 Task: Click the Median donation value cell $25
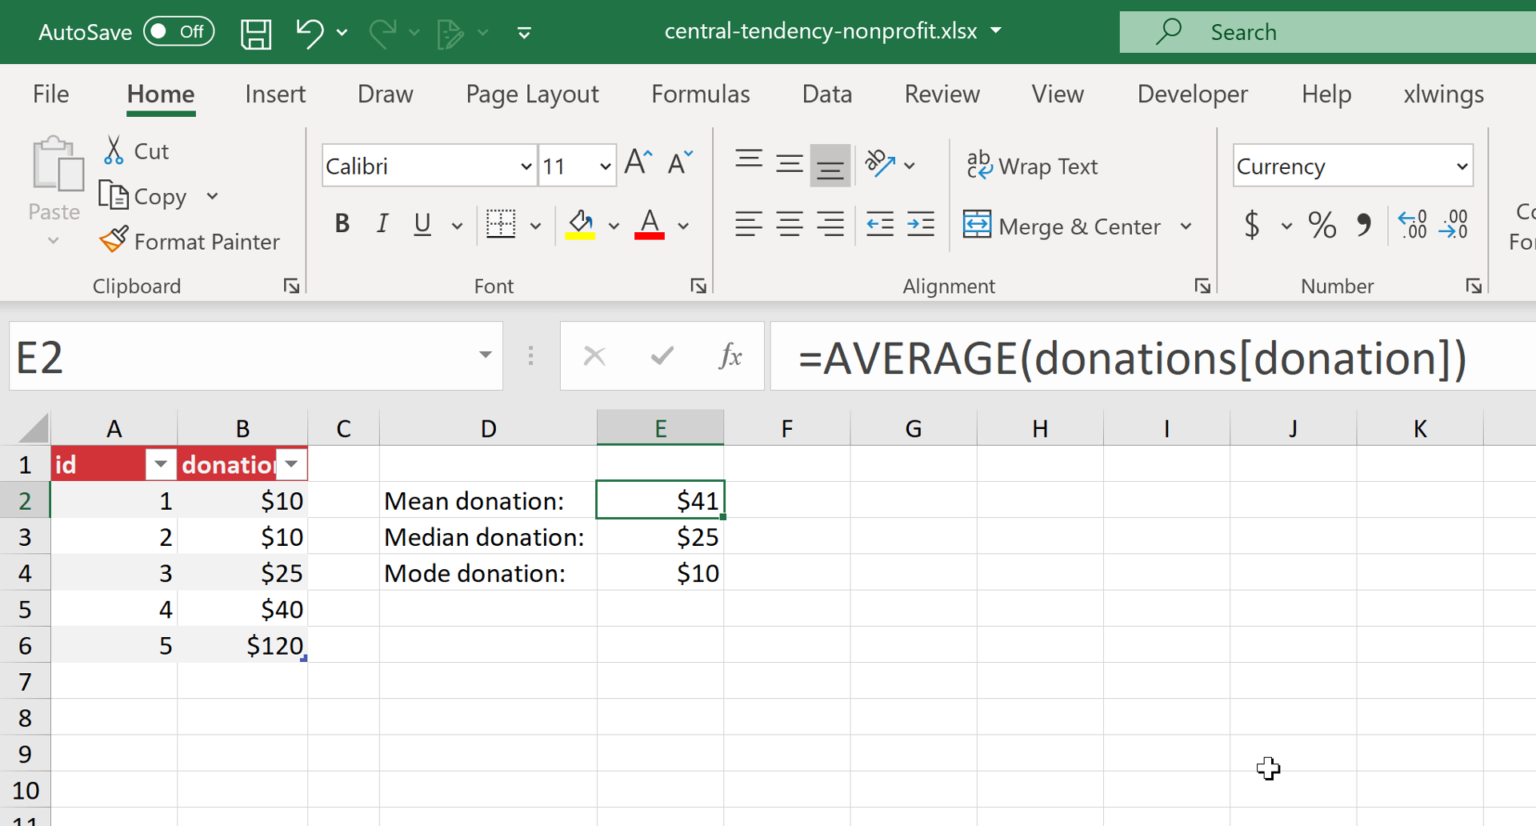point(660,537)
